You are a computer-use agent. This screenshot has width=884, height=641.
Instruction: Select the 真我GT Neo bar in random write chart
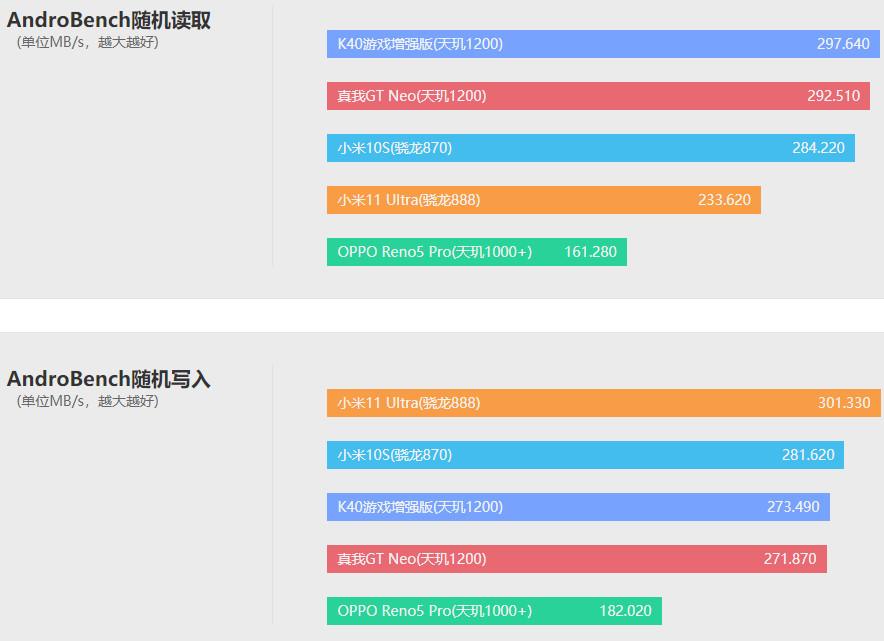coord(577,559)
